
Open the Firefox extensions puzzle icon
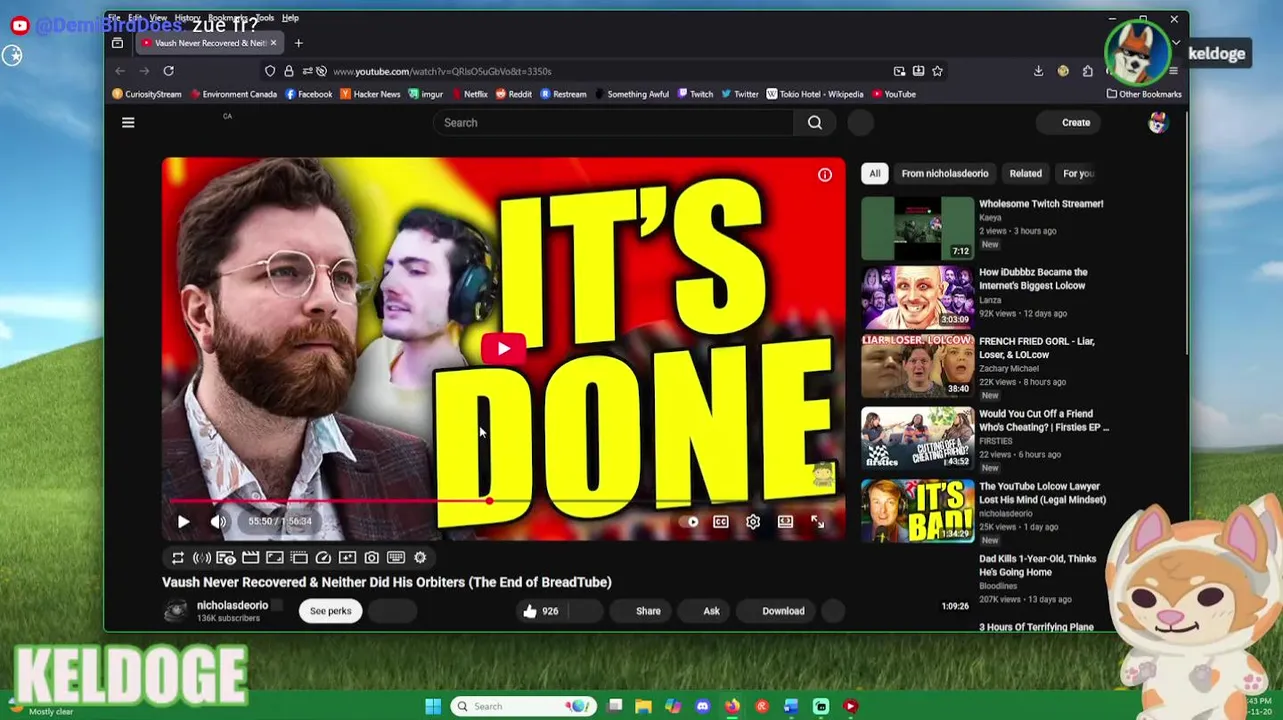click(x=1088, y=71)
